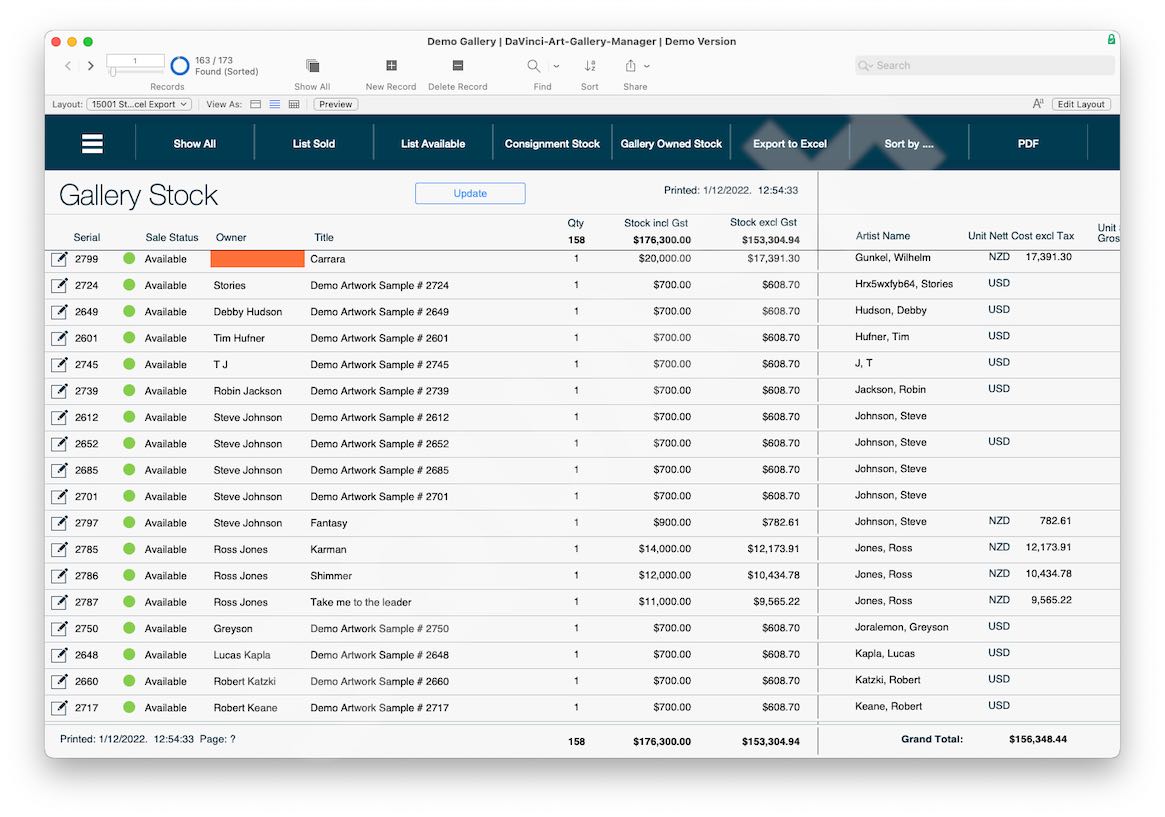The image size is (1165, 817).
Task: Open the Layout dropdown menu
Action: 139,104
